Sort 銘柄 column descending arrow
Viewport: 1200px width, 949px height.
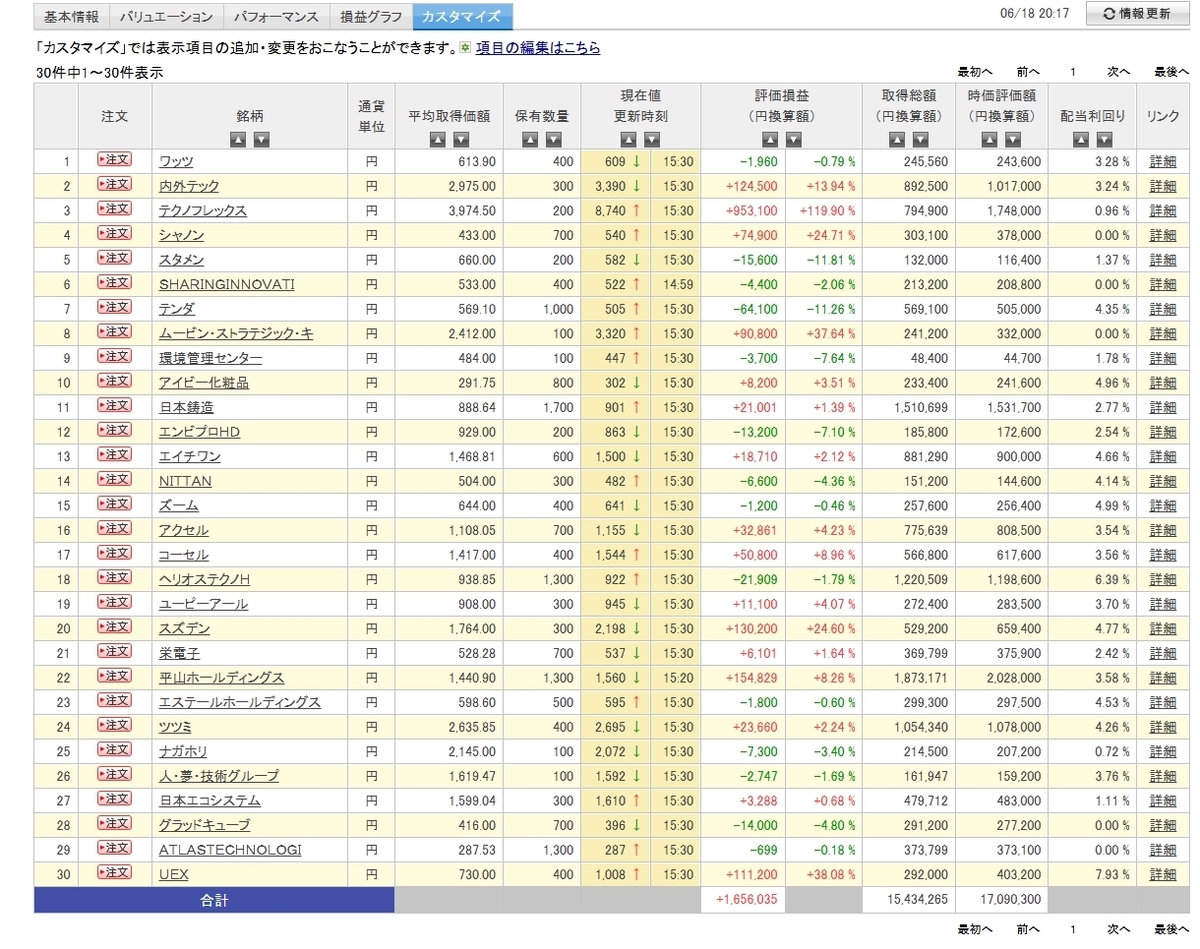[x=262, y=140]
